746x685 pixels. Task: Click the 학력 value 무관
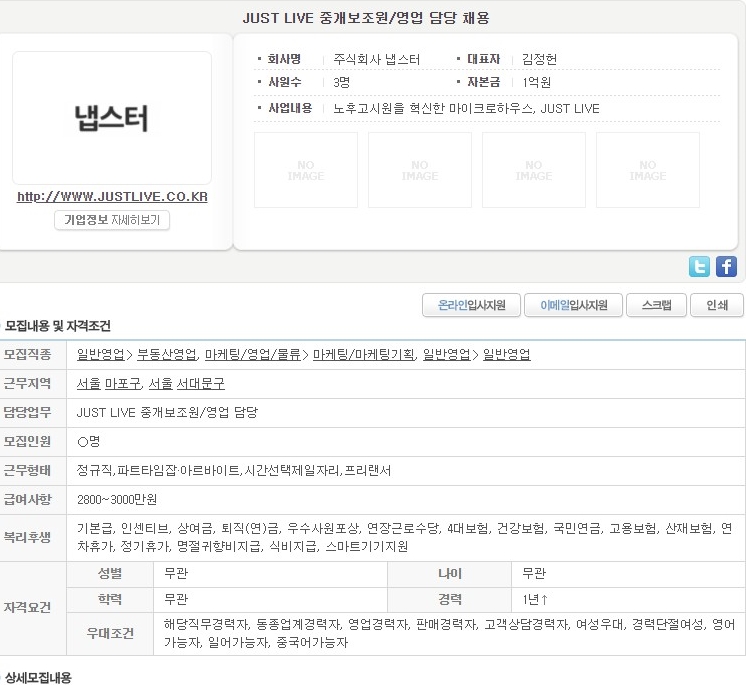(176, 599)
